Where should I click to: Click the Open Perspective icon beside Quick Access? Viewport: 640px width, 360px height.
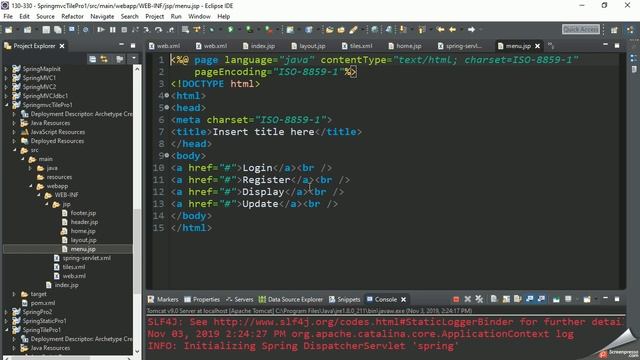pyautogui.click(x=614, y=30)
